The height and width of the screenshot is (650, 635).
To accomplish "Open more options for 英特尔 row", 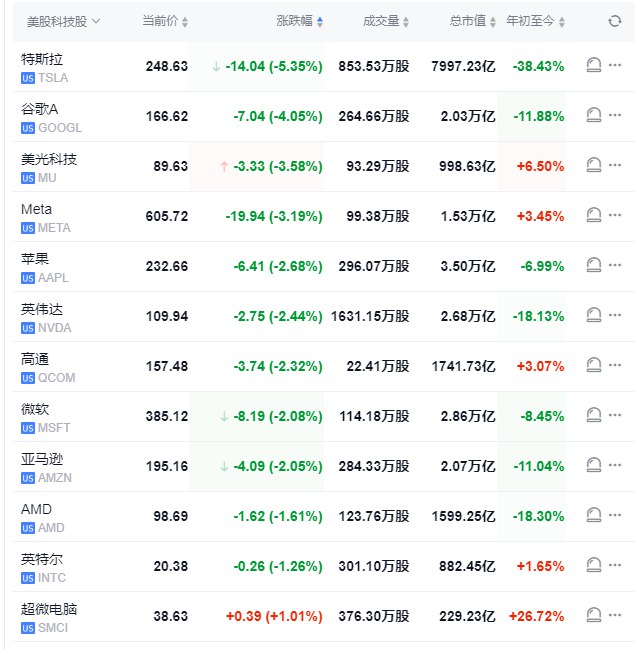I will tap(615, 565).
